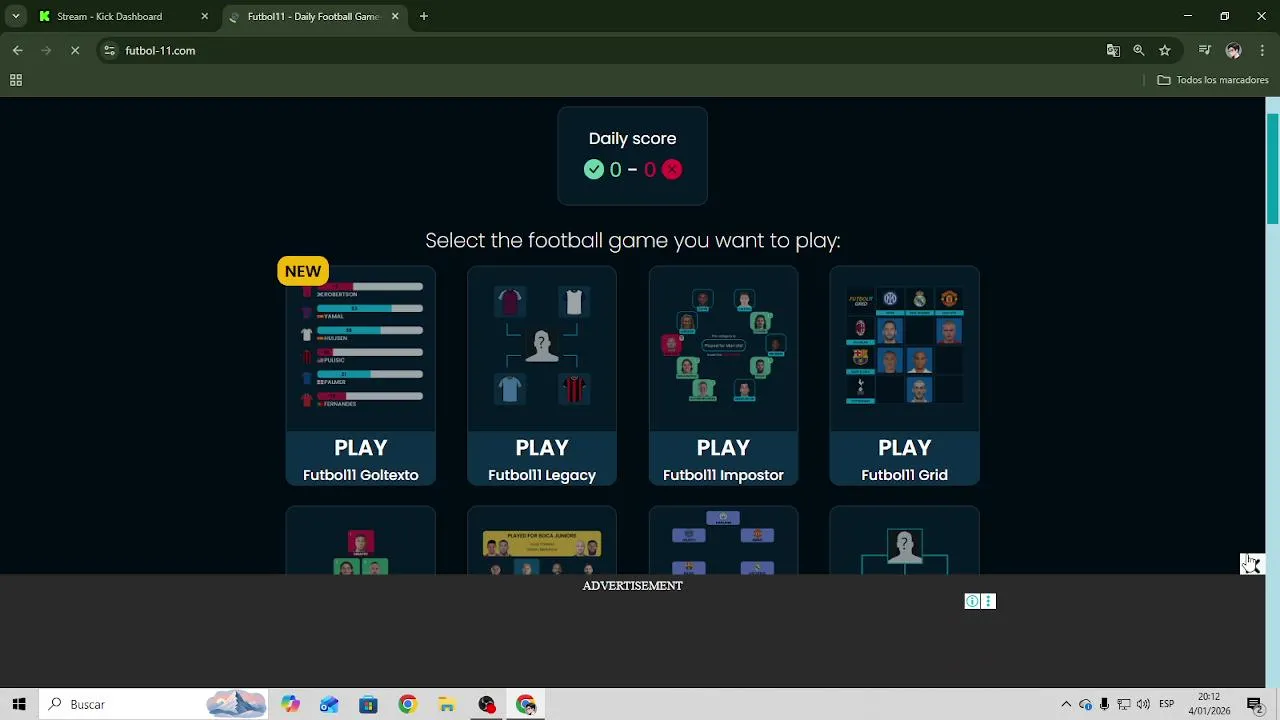Click the microphone icon in the system tray
This screenshot has height=720, width=1280.
[x=1105, y=704]
